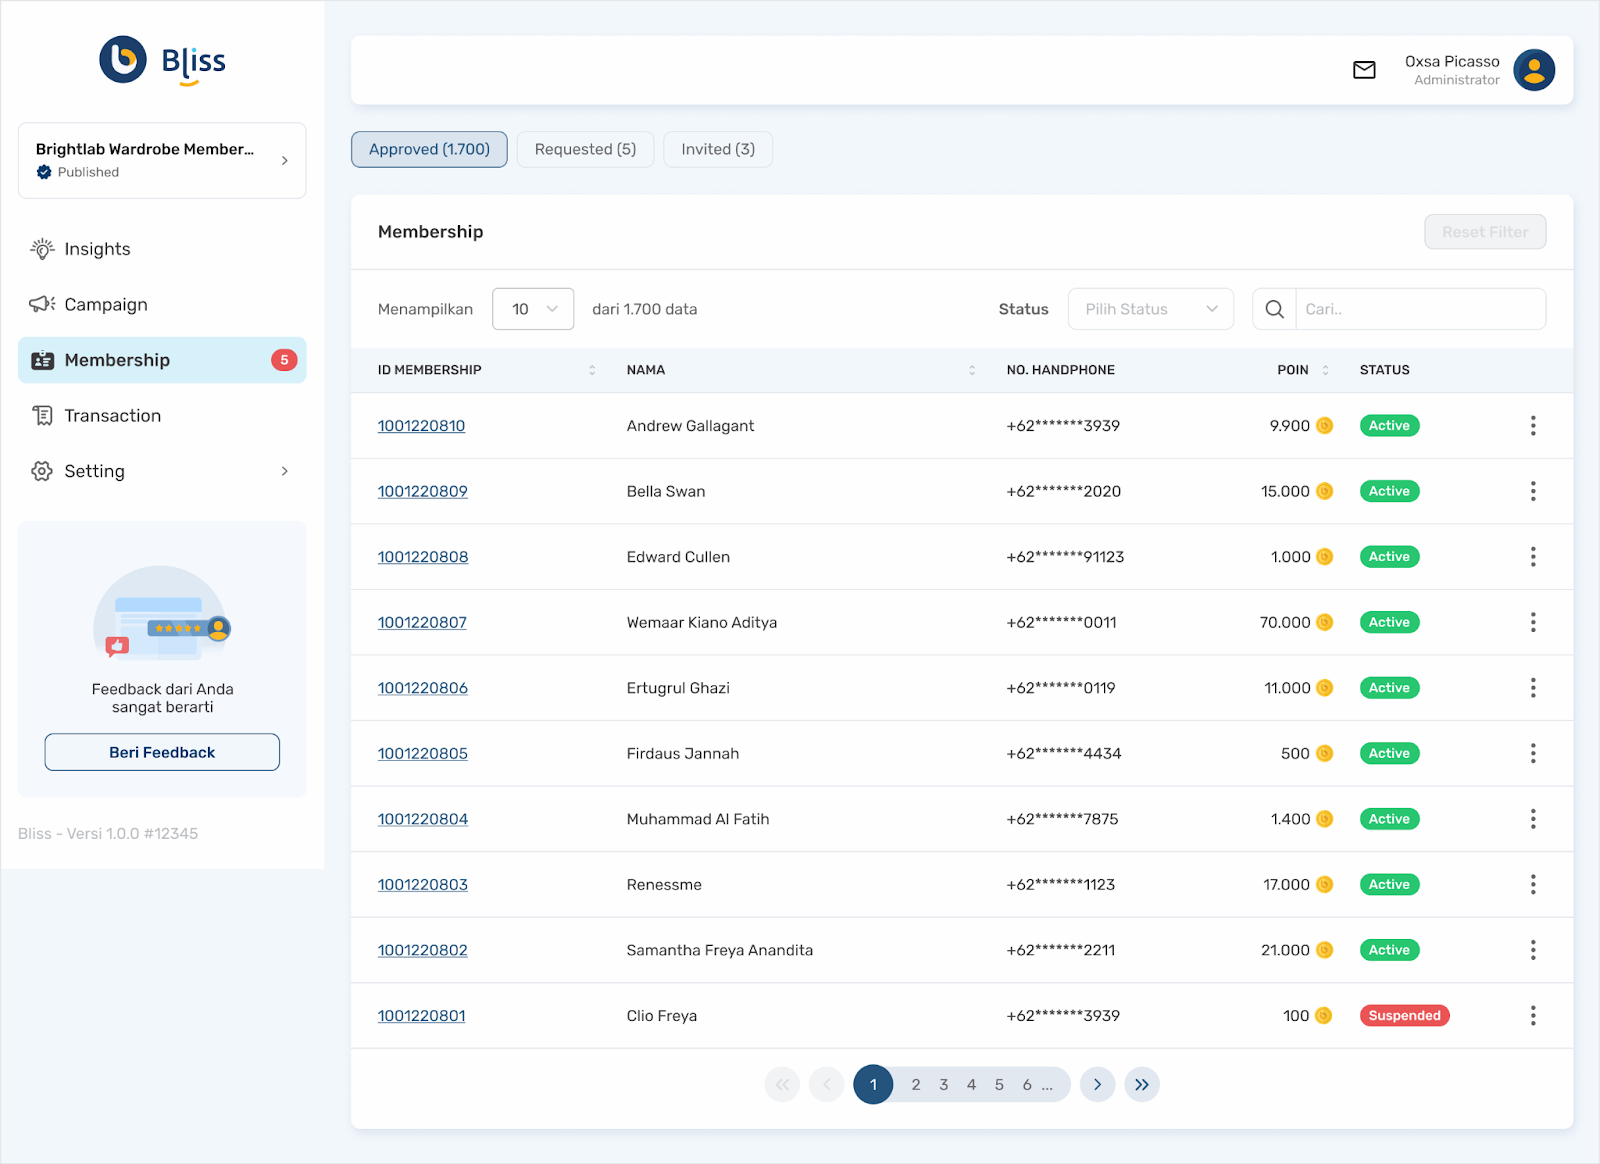Sort by Poin column arrows
Image resolution: width=1600 pixels, height=1164 pixels.
[1326, 370]
